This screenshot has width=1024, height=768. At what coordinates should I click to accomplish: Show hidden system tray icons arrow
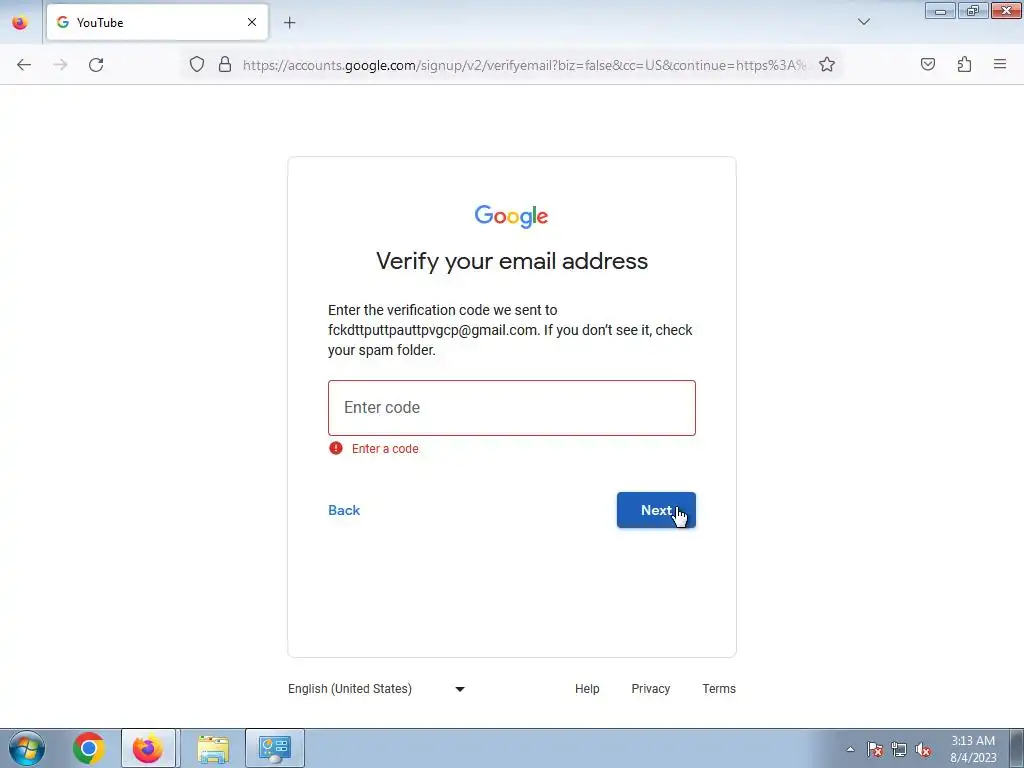pos(850,749)
